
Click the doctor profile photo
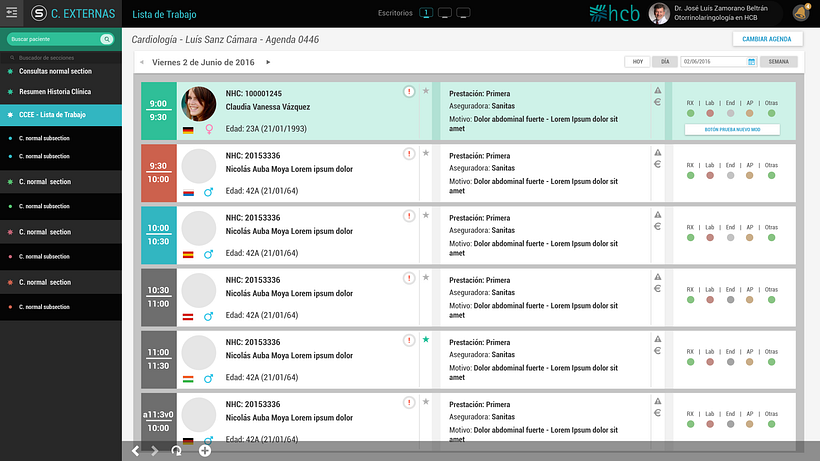pyautogui.click(x=659, y=14)
